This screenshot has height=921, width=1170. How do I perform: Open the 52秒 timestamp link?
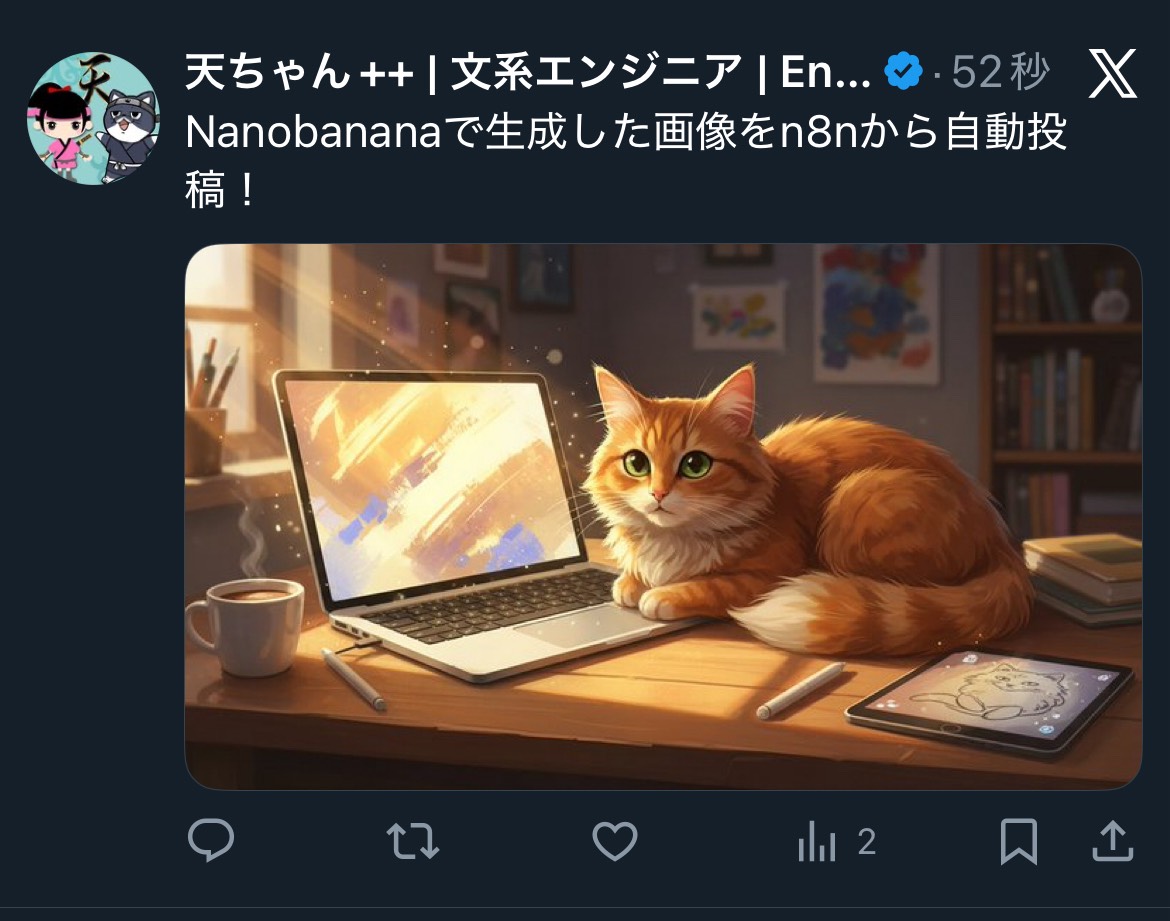(1001, 72)
